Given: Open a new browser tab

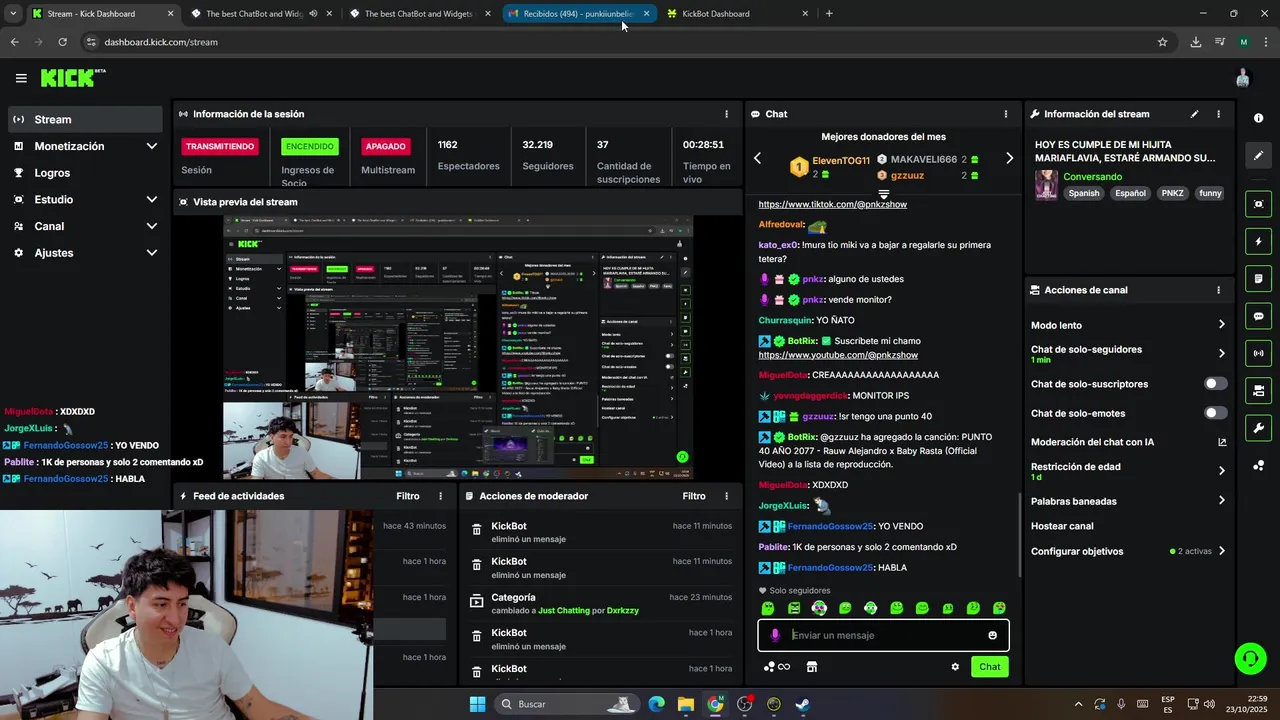Looking at the screenshot, I should click(x=829, y=14).
